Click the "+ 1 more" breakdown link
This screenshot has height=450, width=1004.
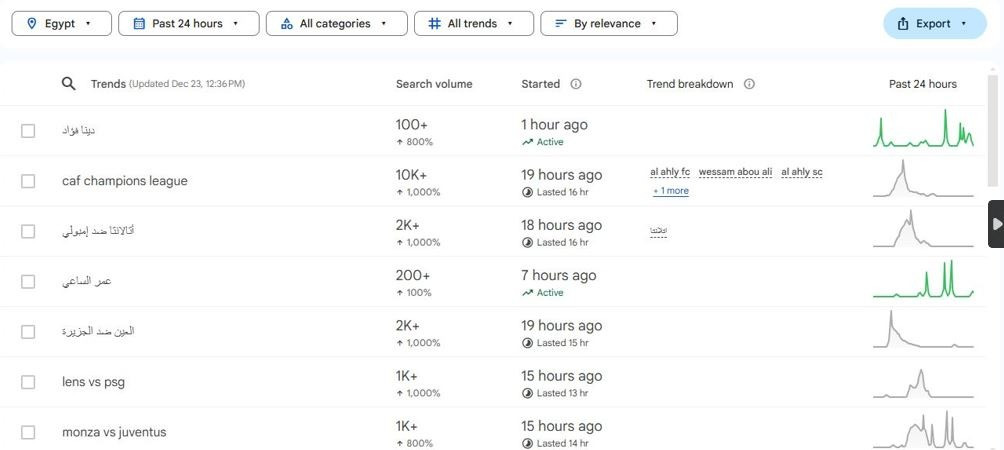[670, 191]
